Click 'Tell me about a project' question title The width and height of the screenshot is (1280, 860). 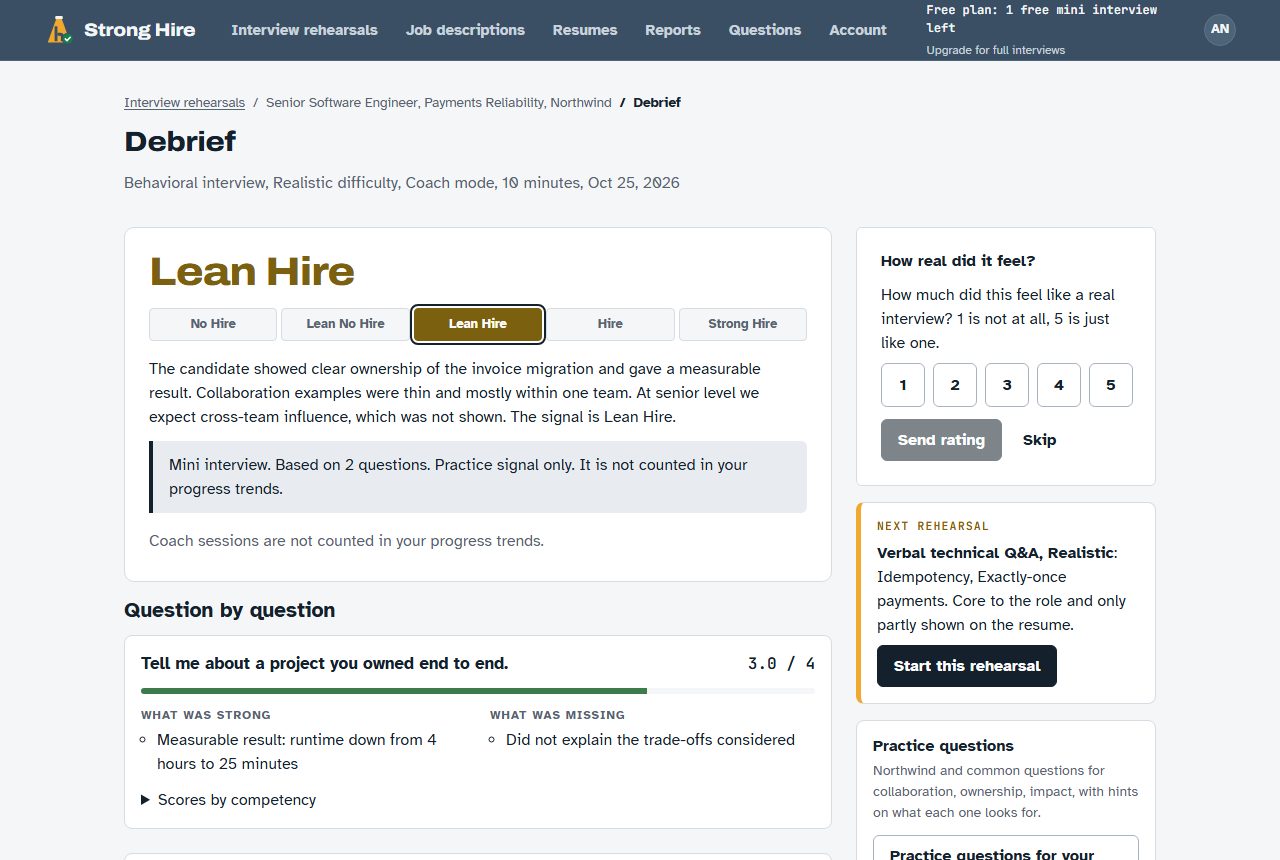coord(325,663)
